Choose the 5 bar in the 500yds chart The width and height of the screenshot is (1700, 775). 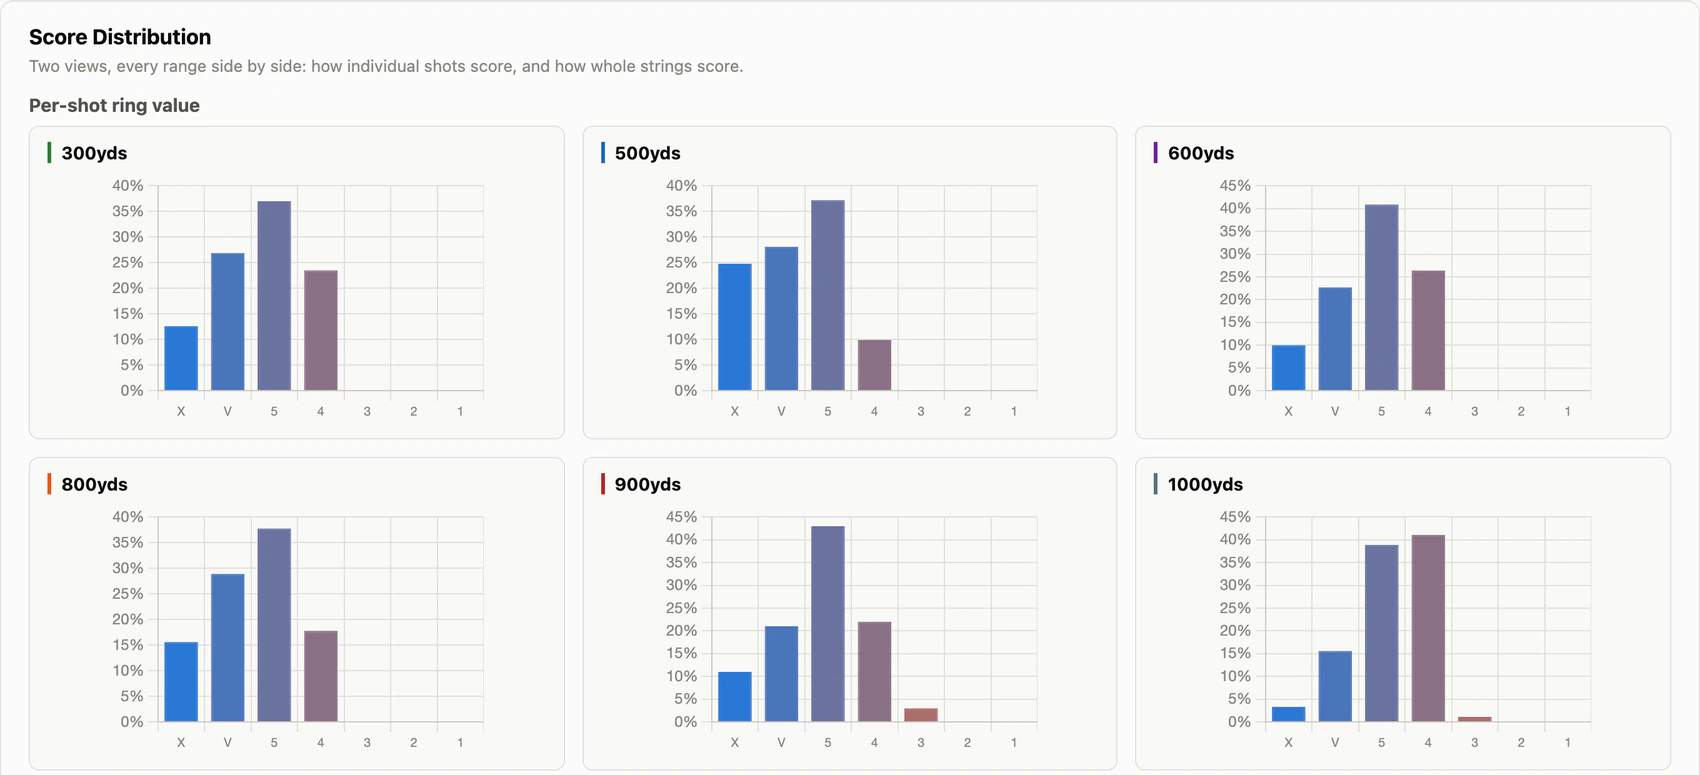pos(828,295)
